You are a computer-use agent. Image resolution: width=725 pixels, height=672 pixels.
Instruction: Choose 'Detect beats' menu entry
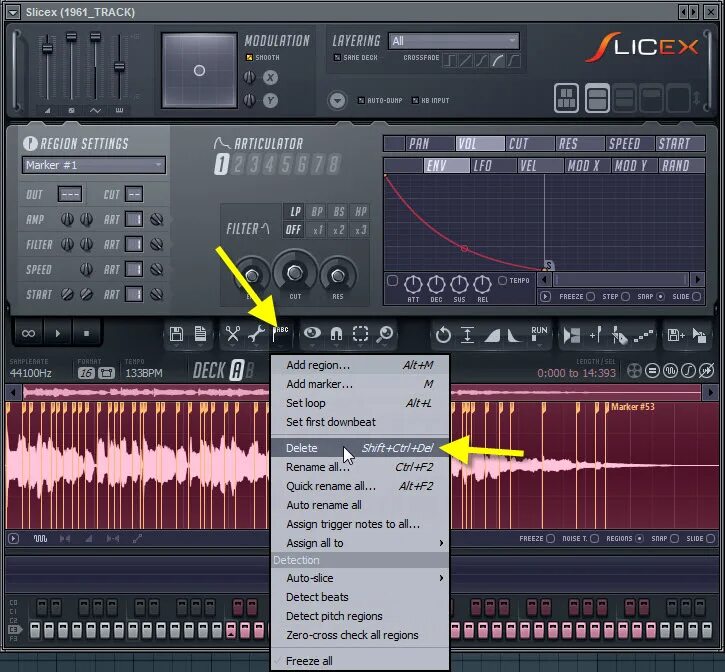(360, 597)
